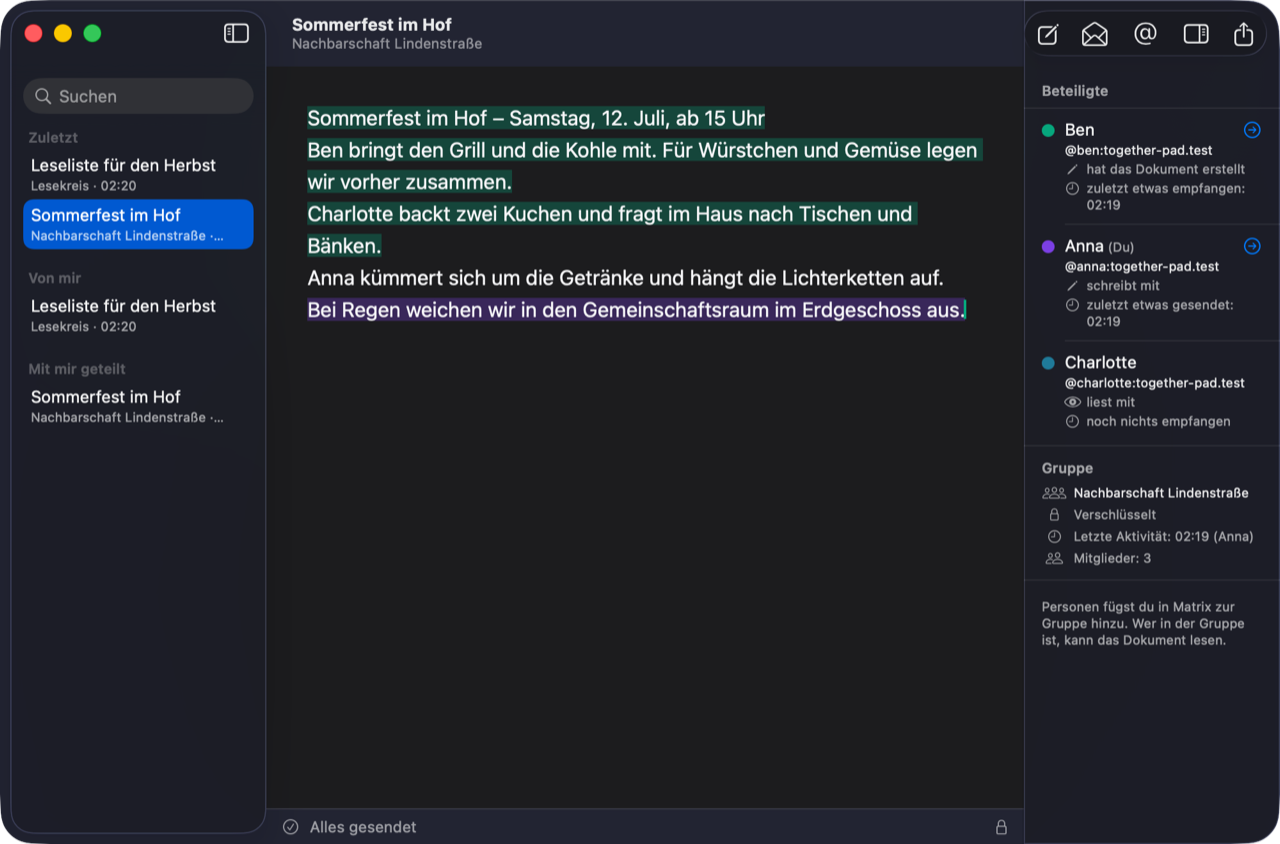Click the line about Anna and Getränke

point(625,278)
